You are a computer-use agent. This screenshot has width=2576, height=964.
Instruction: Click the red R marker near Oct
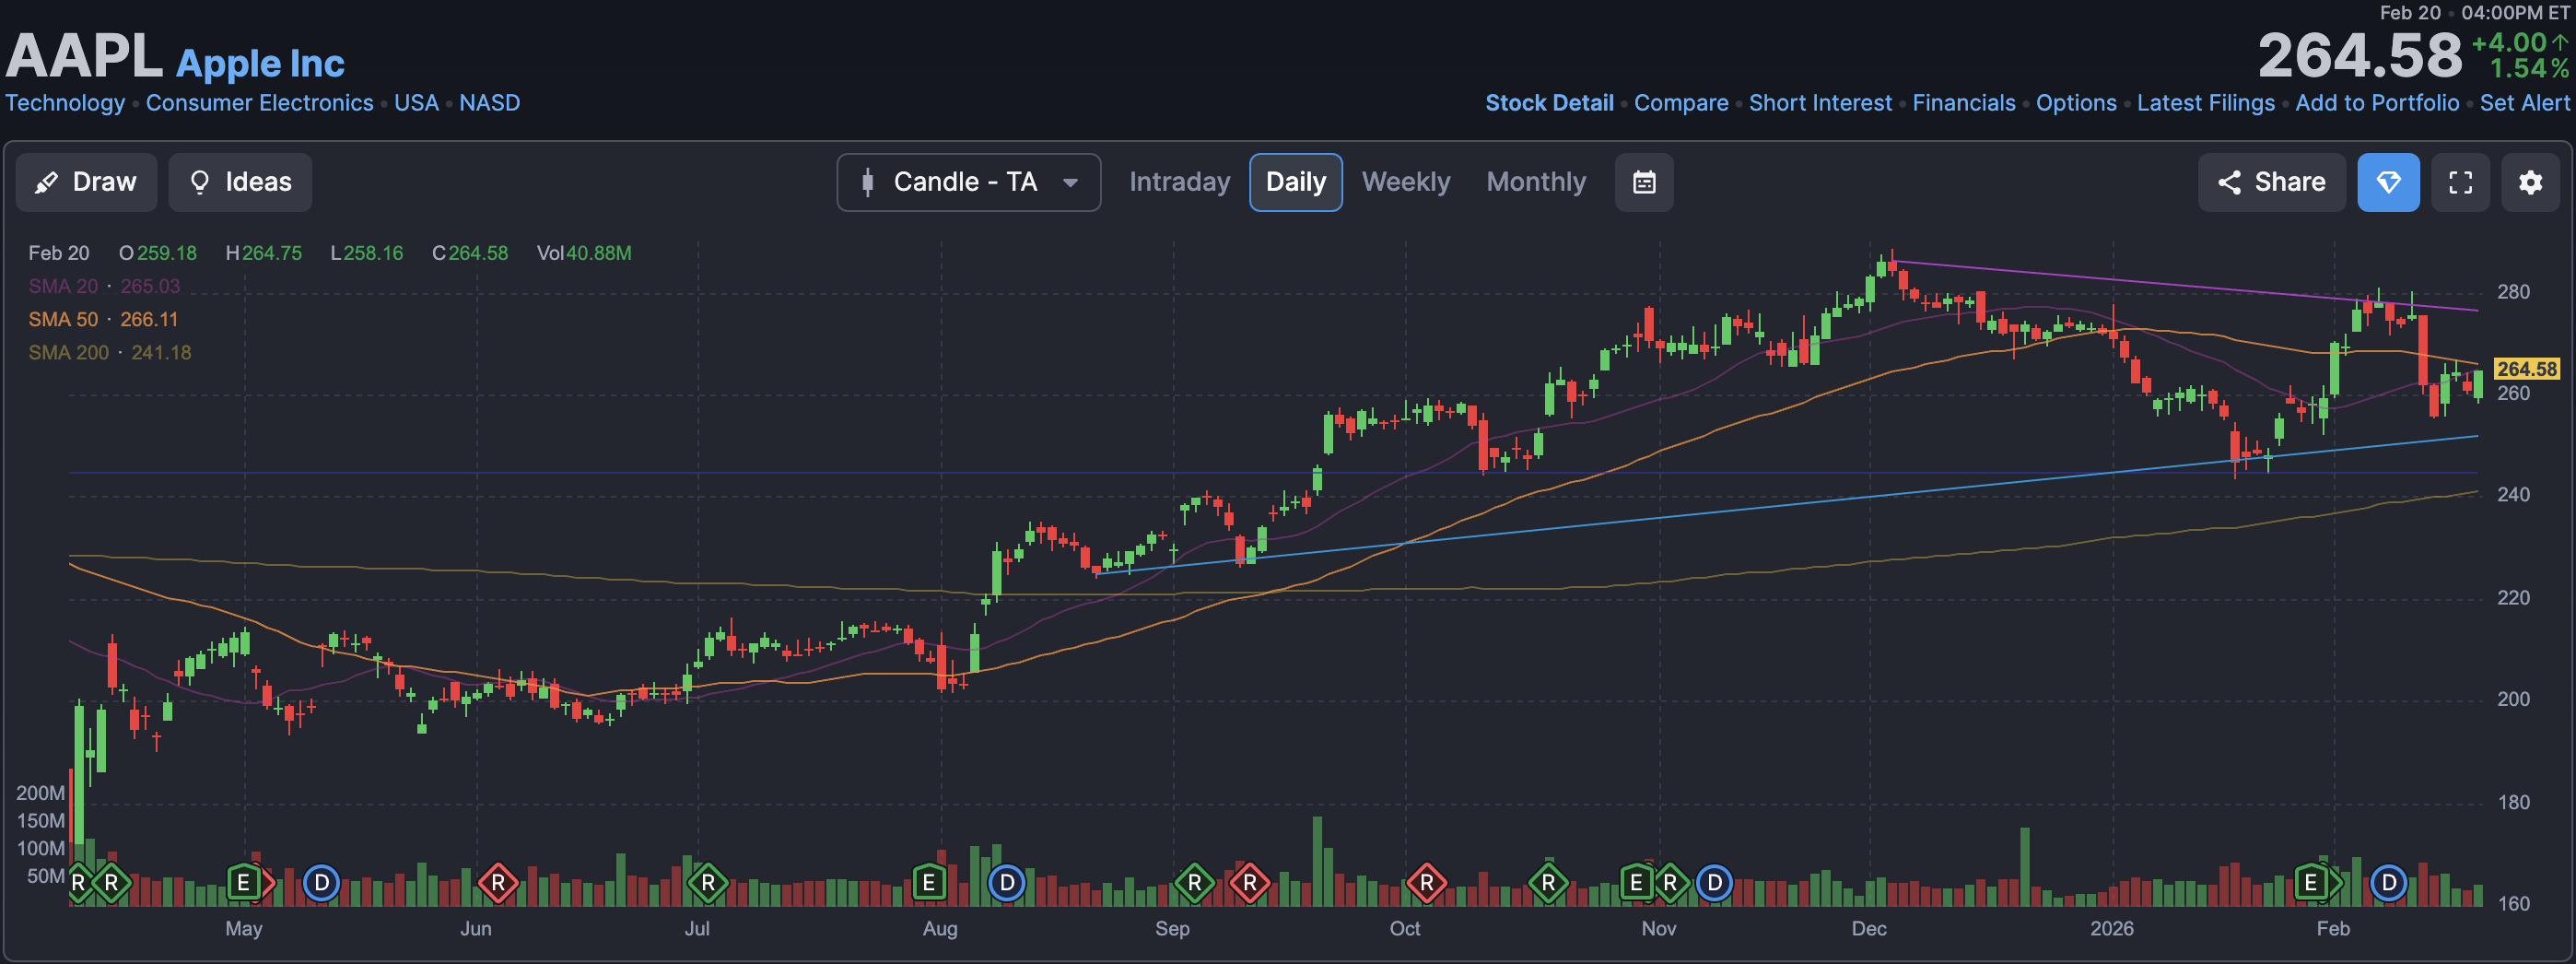[x=1426, y=883]
